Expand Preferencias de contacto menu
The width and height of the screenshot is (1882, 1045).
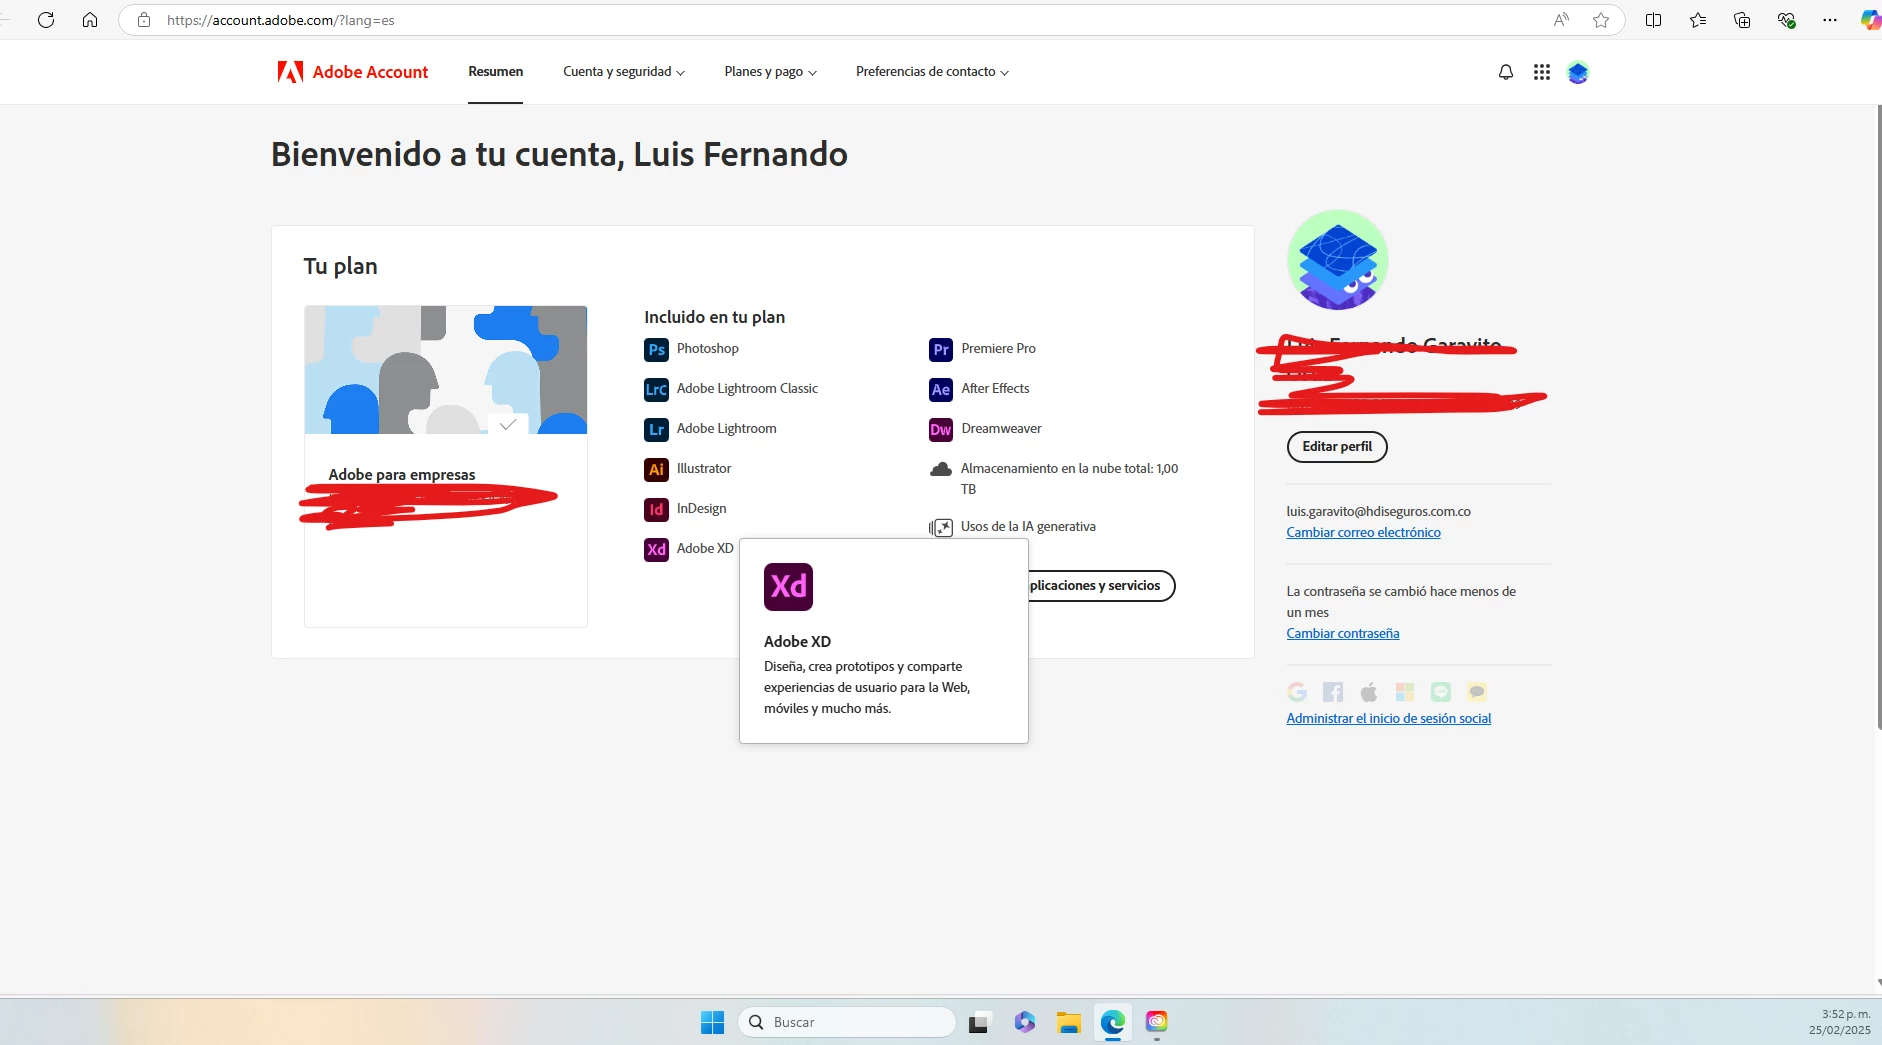[x=933, y=72]
